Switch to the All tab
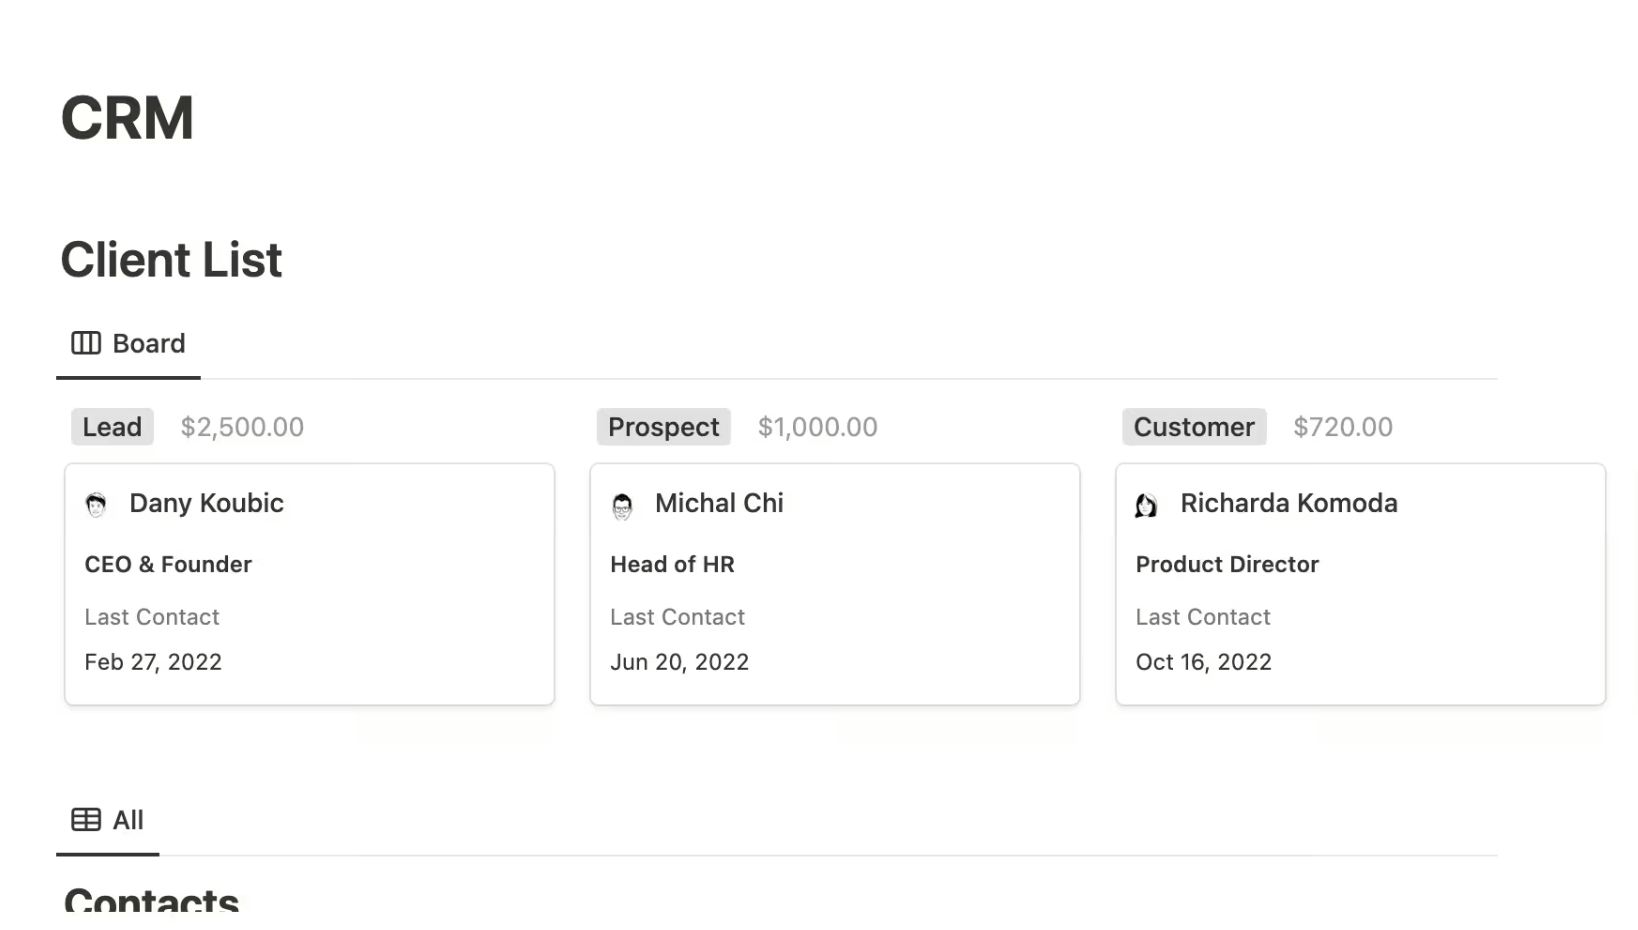This screenshot has height=930, width=1638. tap(107, 819)
